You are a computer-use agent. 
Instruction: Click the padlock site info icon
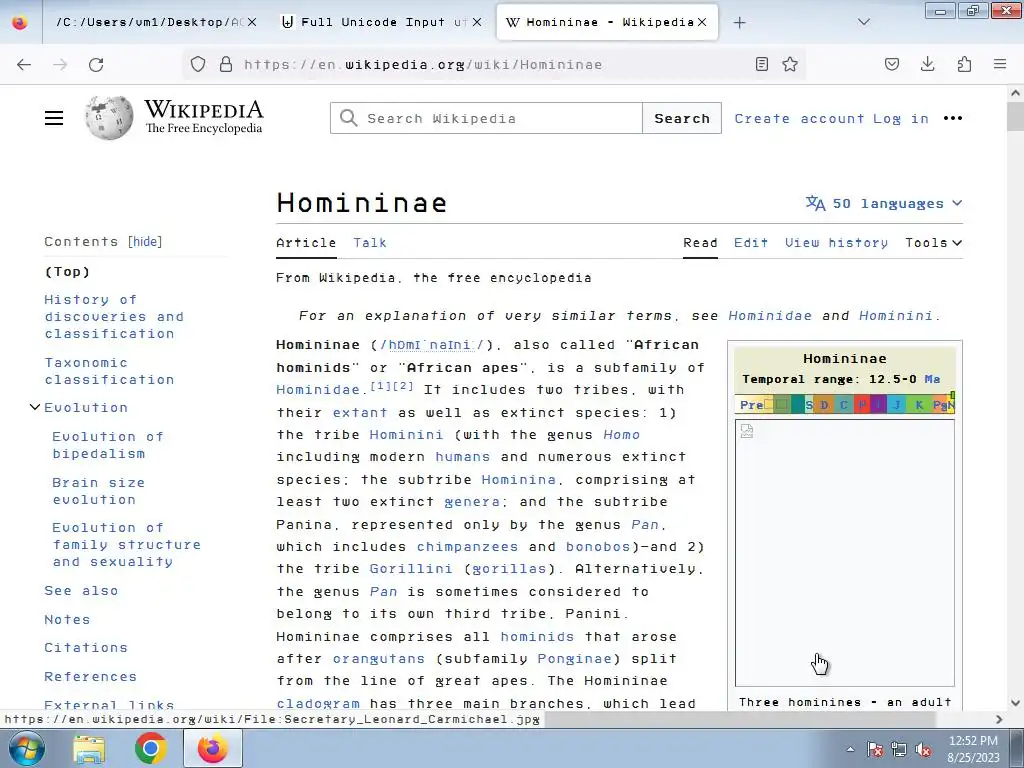click(226, 64)
